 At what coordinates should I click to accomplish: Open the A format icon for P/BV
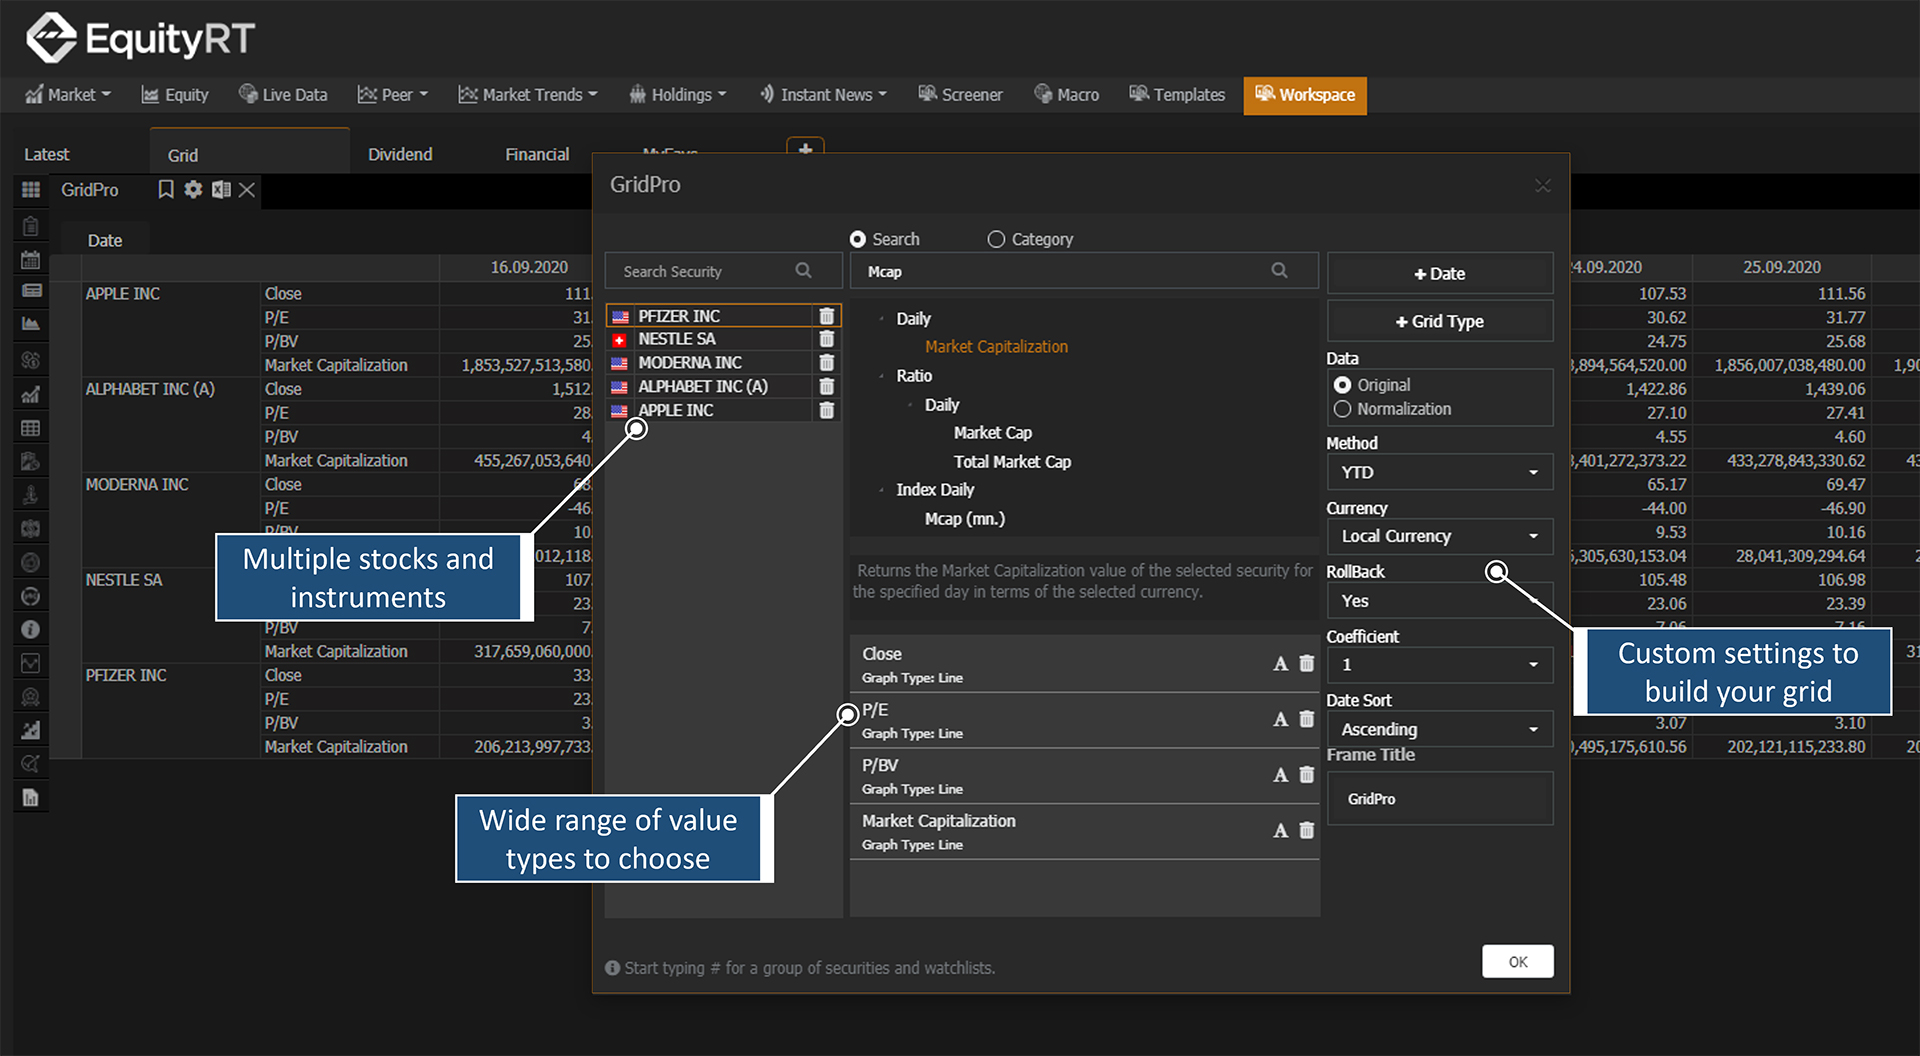[x=1280, y=775]
